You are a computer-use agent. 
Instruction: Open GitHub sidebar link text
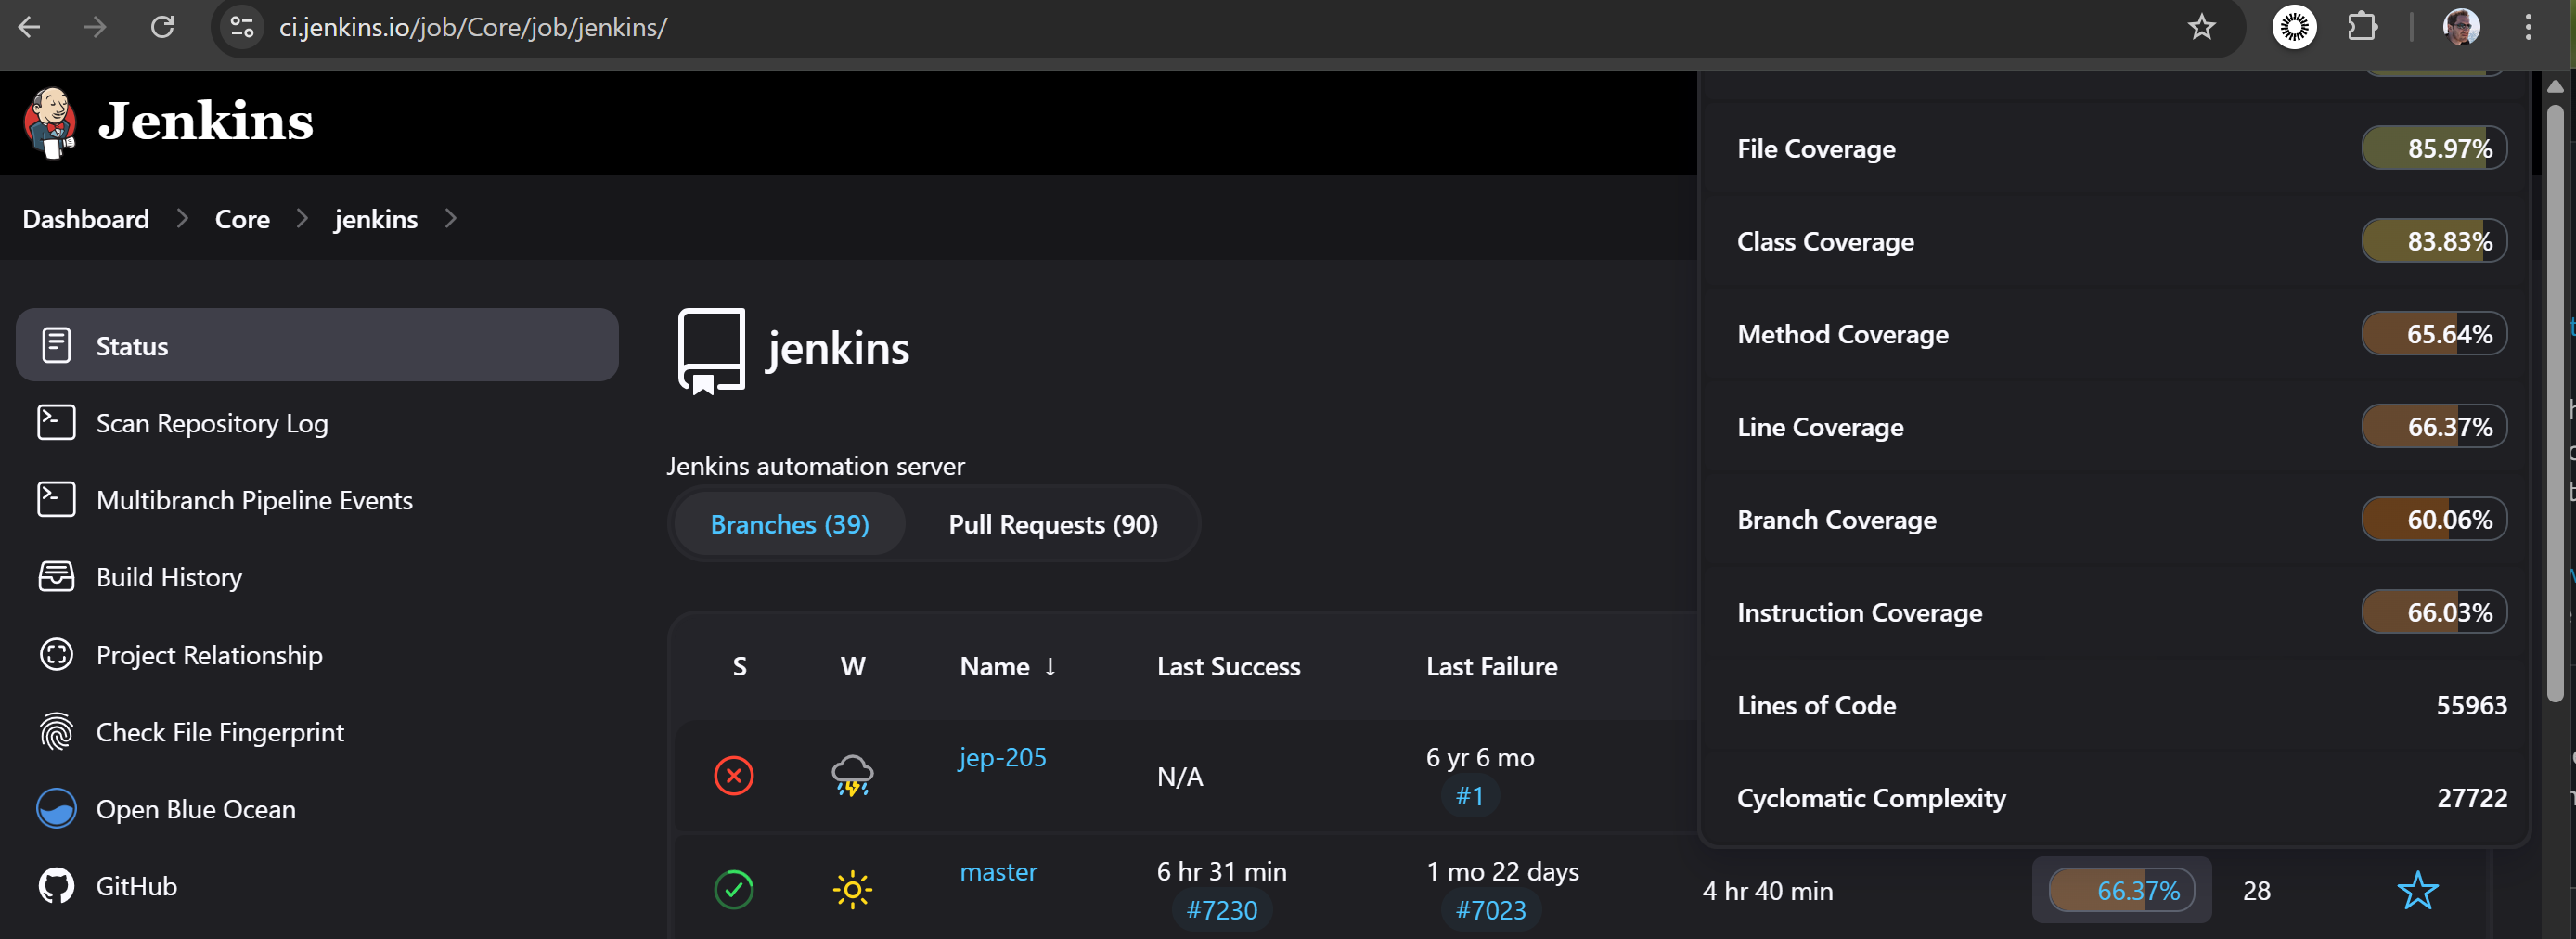pyautogui.click(x=136, y=886)
